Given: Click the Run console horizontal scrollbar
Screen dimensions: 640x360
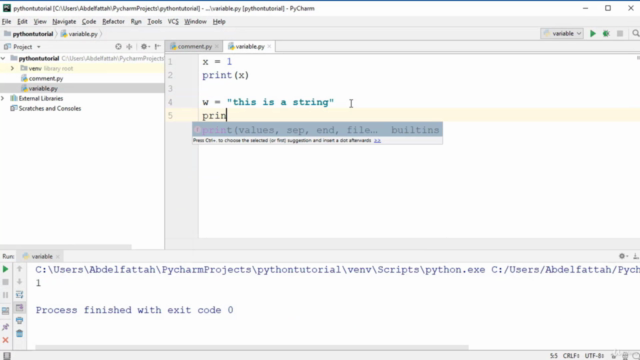Looking at the screenshot, I should 252,348.
